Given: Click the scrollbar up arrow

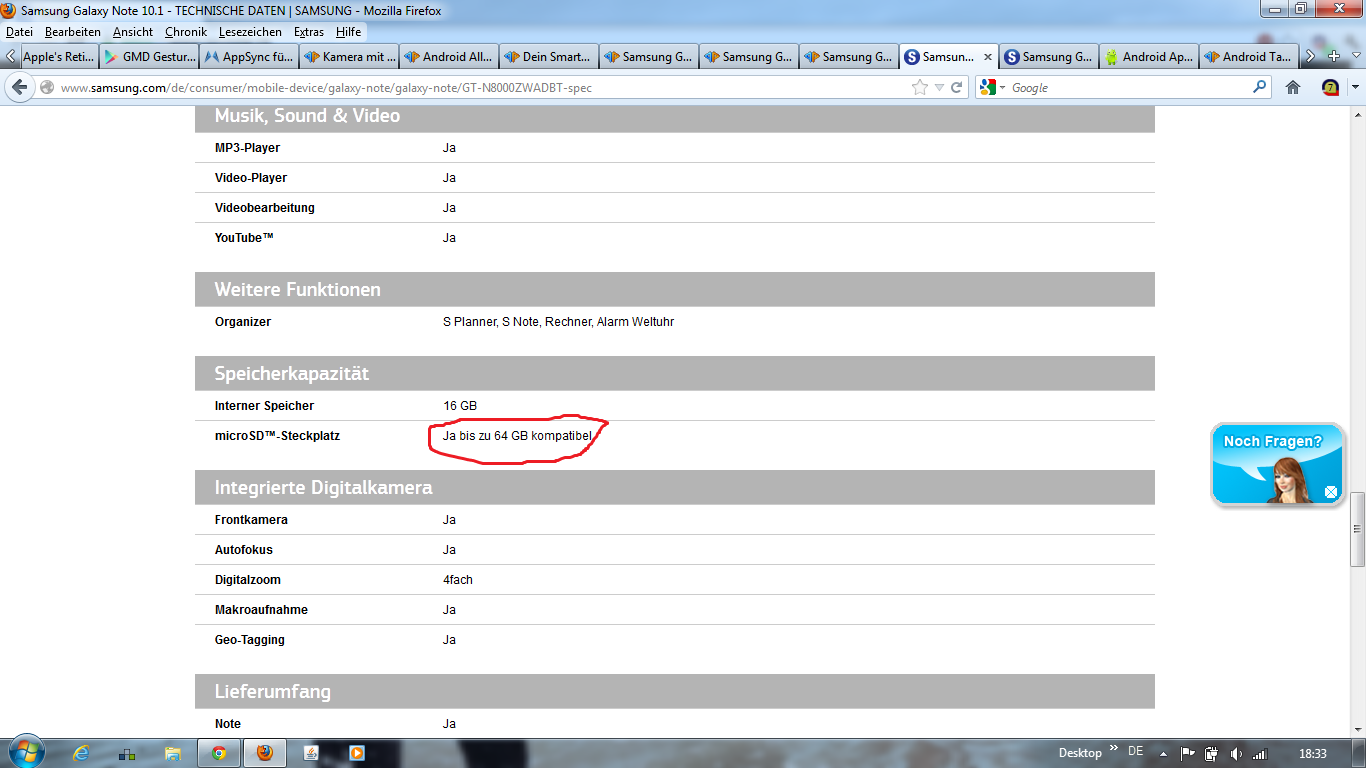Looking at the screenshot, I should click(1357, 114).
